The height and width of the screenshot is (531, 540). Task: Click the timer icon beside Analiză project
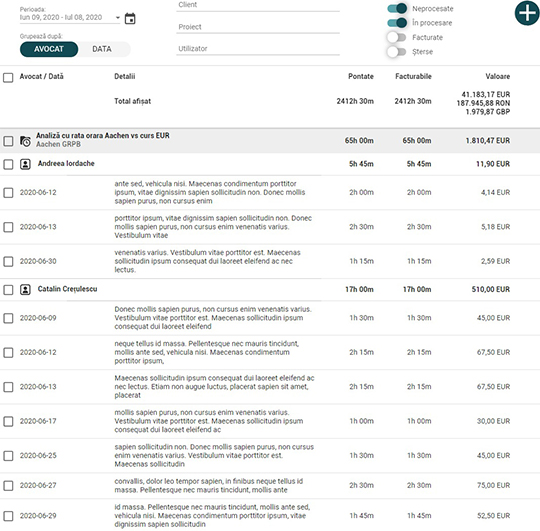coord(25,141)
